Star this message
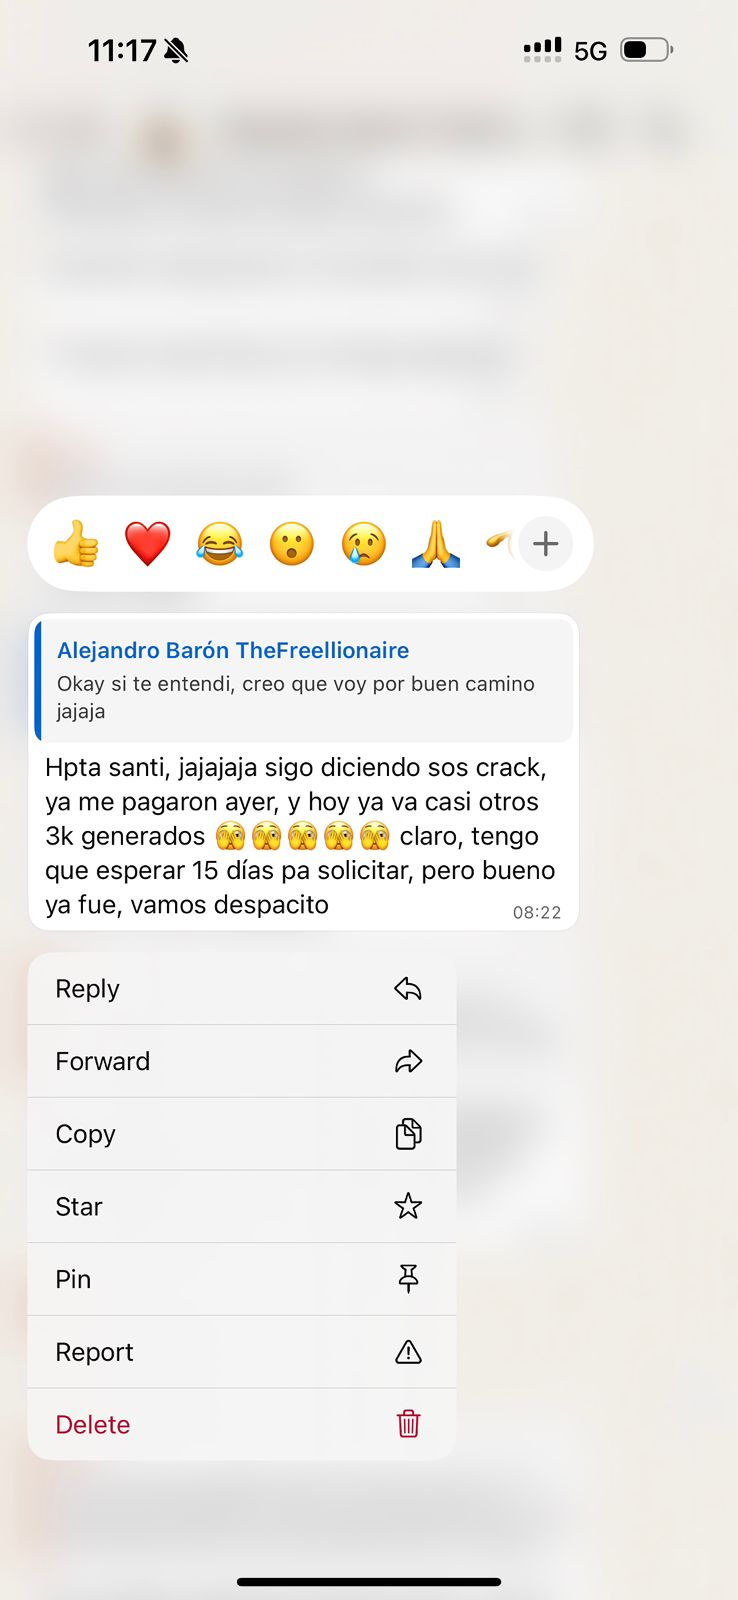 pyautogui.click(x=242, y=1206)
